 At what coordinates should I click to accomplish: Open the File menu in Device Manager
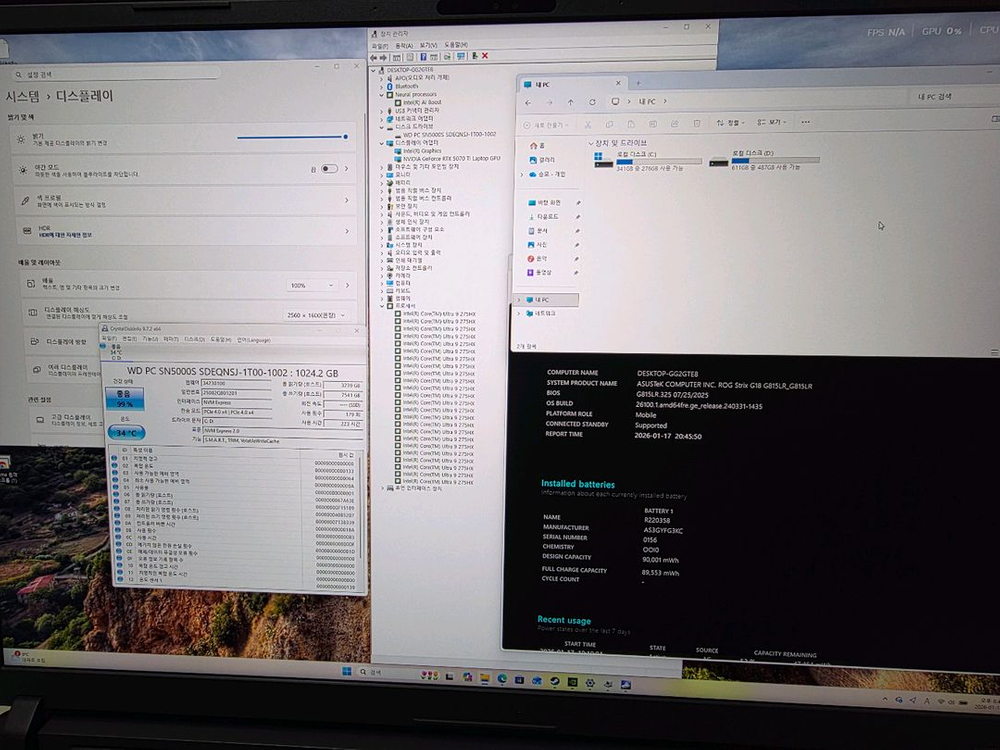pos(379,45)
